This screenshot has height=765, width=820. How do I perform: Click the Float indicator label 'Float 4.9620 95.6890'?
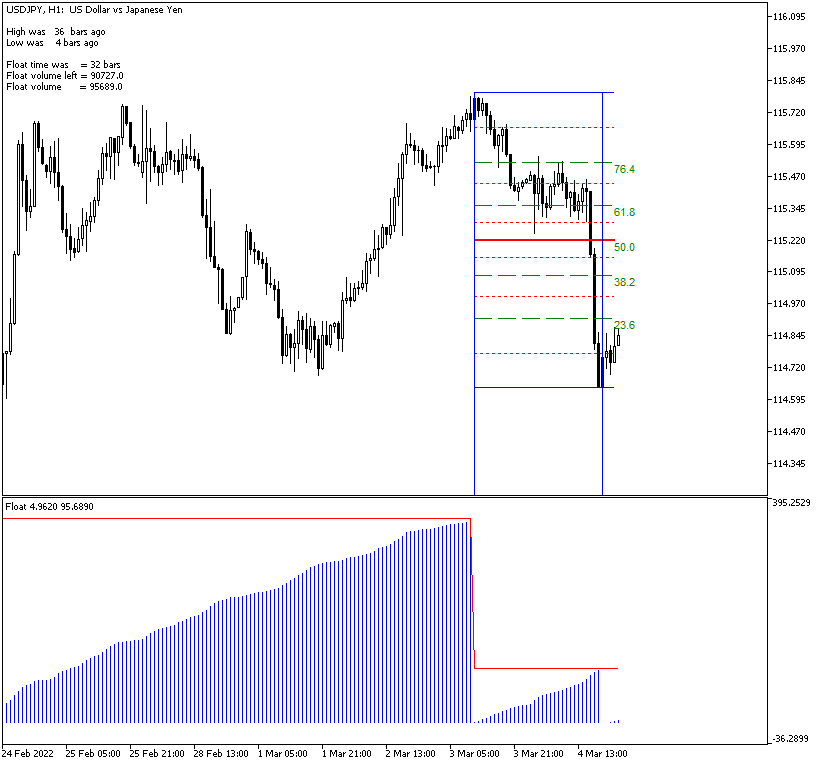(50, 507)
